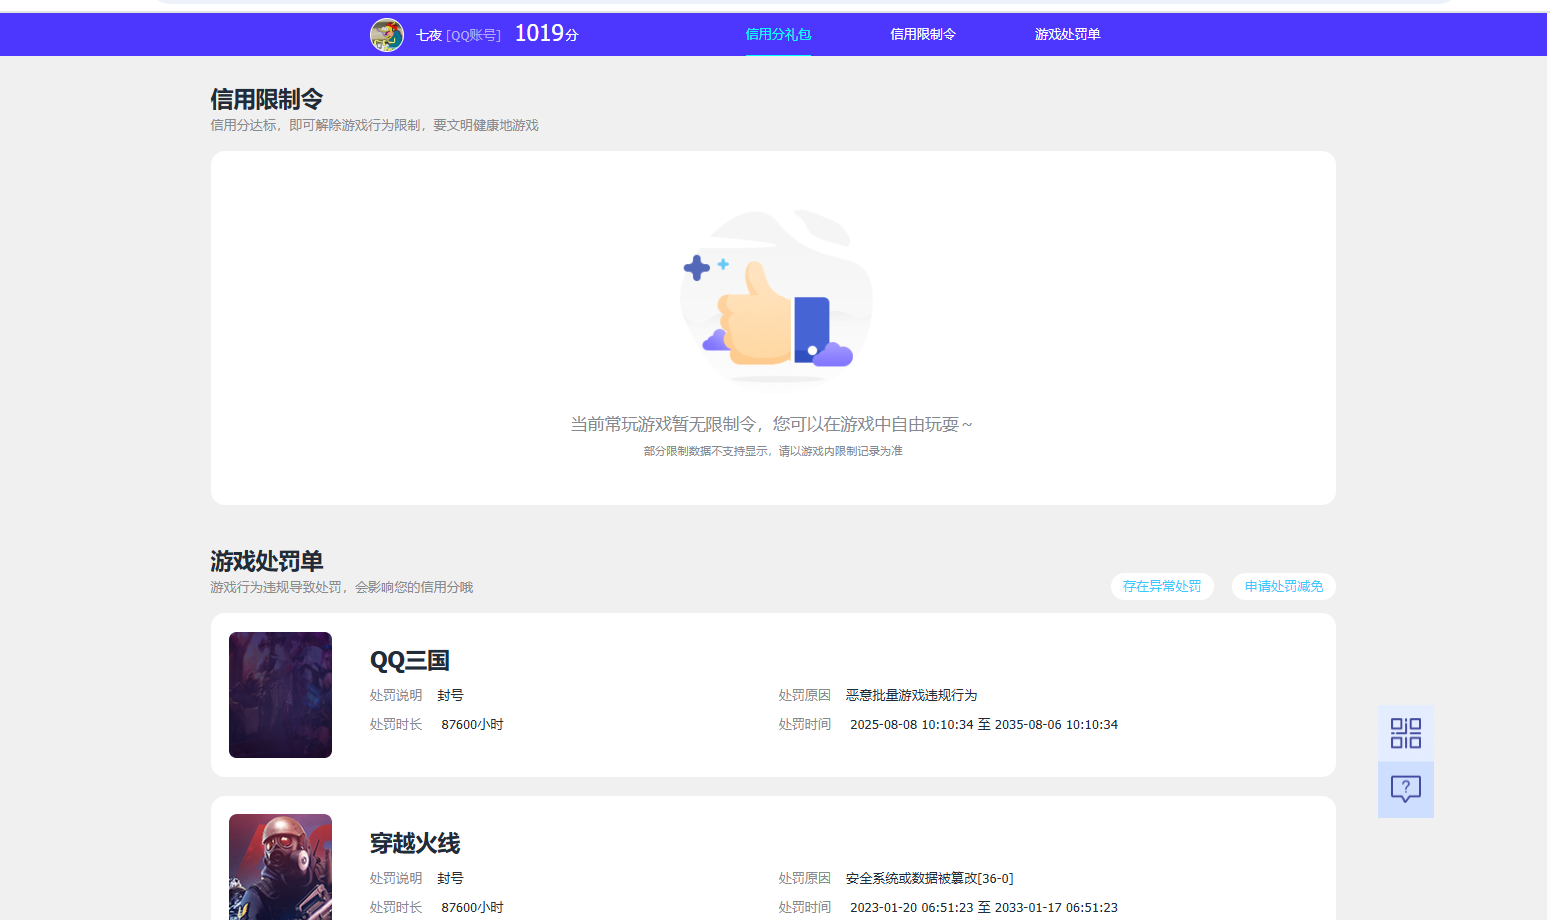Click the thumbs-up illustration graphic

pos(775,300)
